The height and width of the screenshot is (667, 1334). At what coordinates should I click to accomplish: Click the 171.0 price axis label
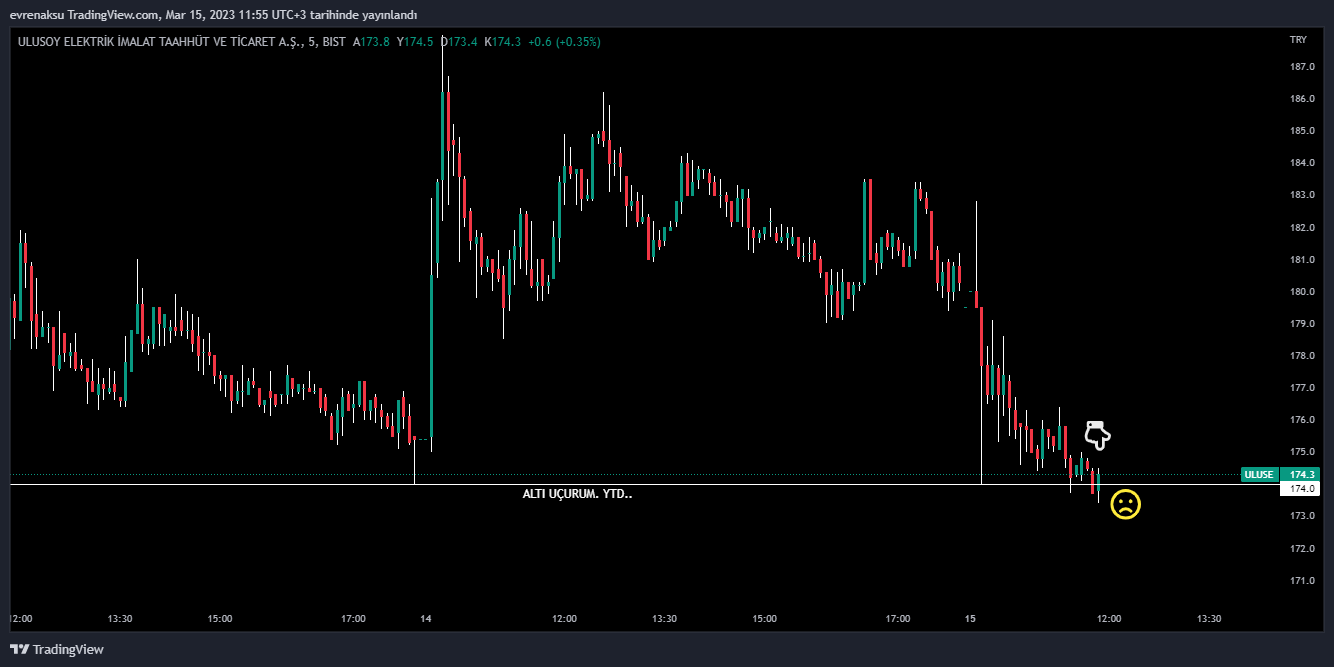point(1301,581)
